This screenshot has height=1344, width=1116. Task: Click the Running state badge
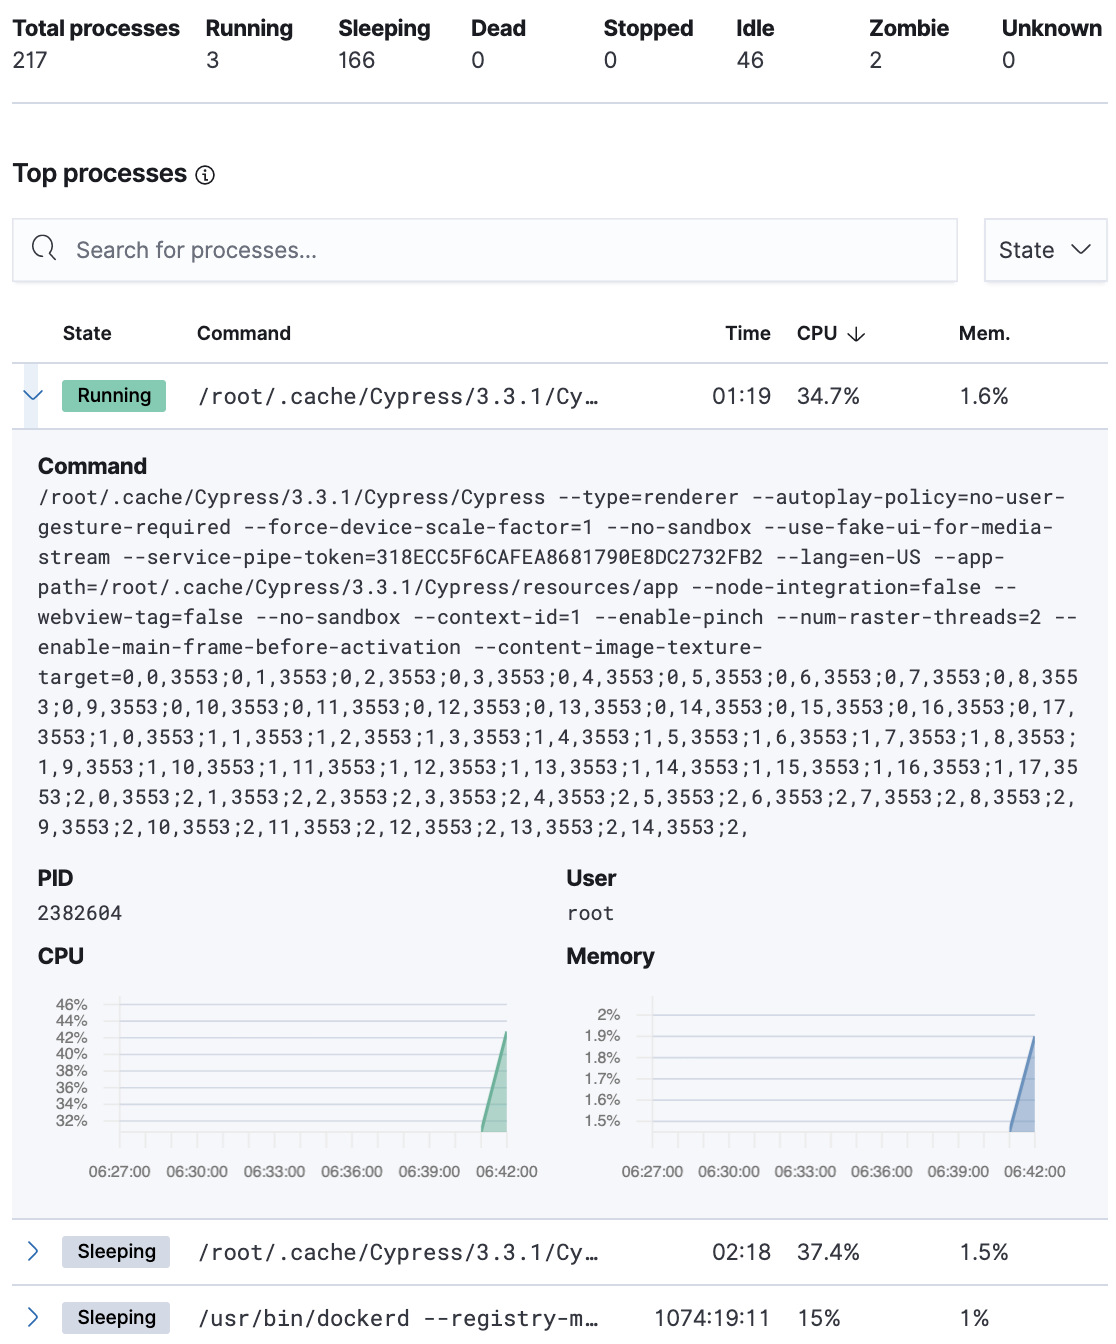[x=113, y=396]
